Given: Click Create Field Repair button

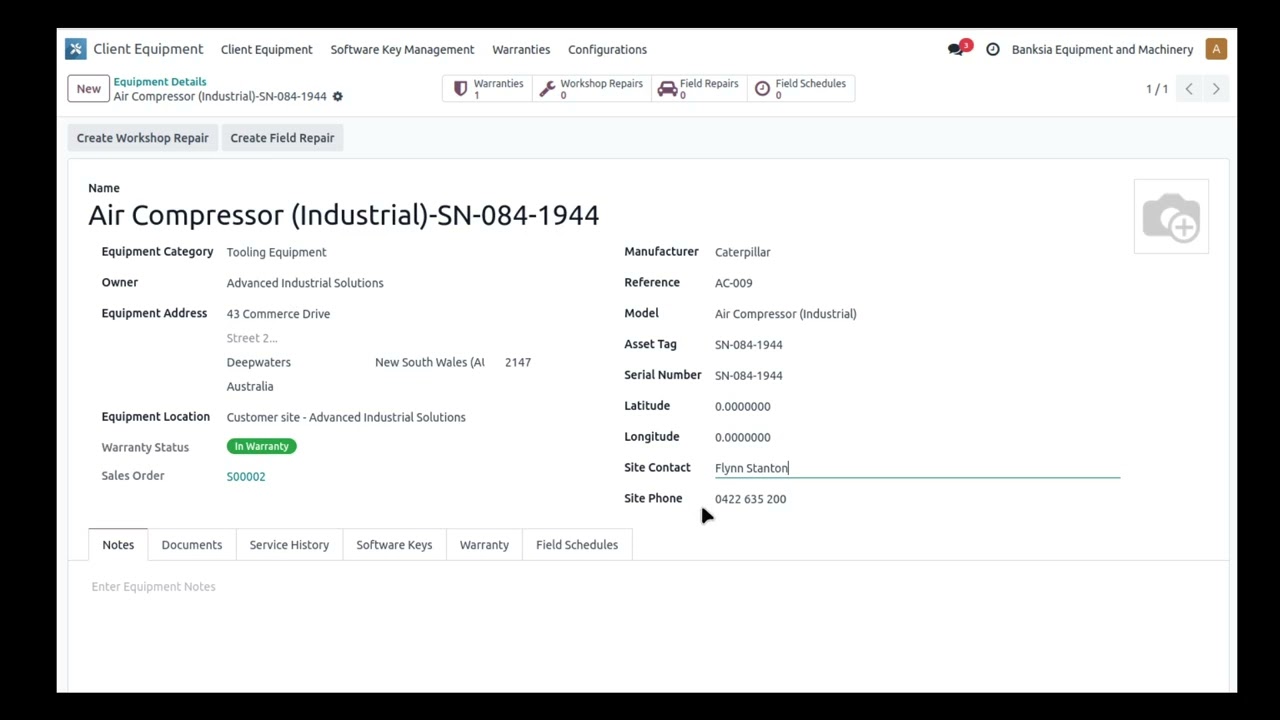Looking at the screenshot, I should pyautogui.click(x=282, y=138).
